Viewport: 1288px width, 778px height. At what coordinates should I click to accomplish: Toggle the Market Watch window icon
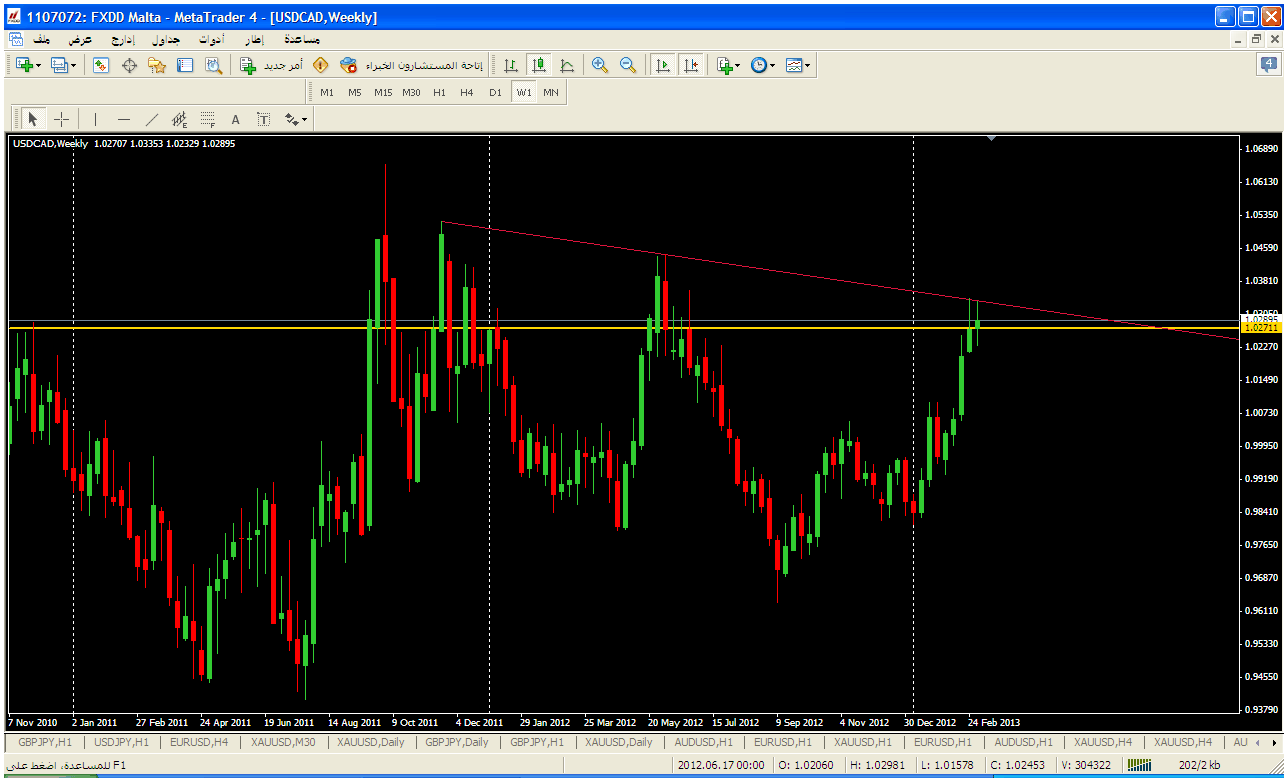click(x=101, y=65)
